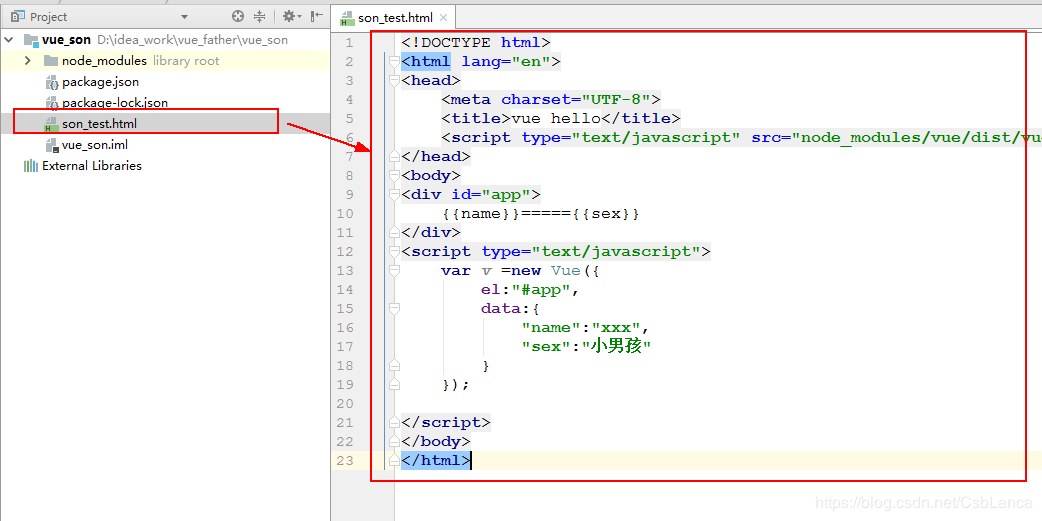Collapse the head tag fold on line 3
The width and height of the screenshot is (1042, 521).
pos(394,81)
